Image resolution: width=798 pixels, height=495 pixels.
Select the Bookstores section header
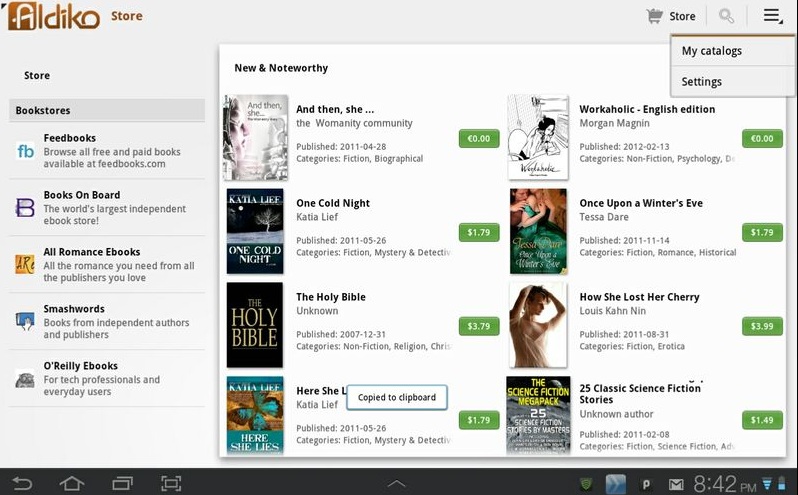click(107, 110)
